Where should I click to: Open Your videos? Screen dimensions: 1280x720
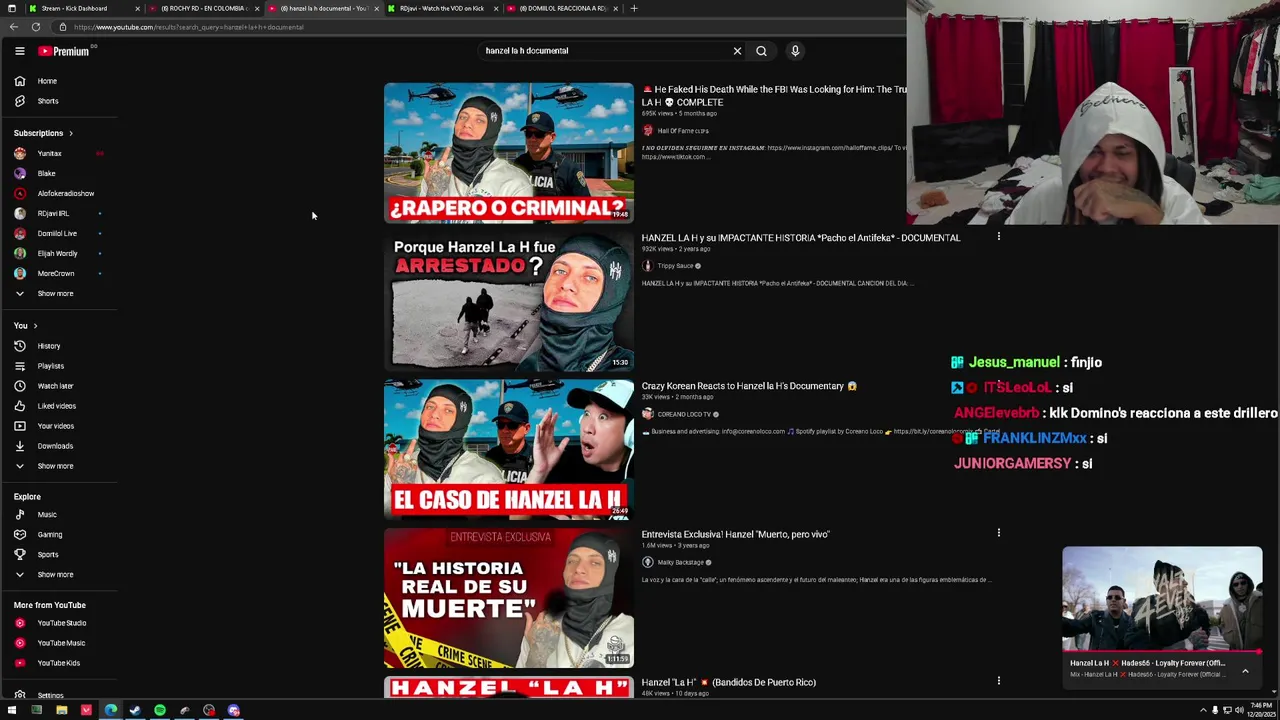[58, 426]
